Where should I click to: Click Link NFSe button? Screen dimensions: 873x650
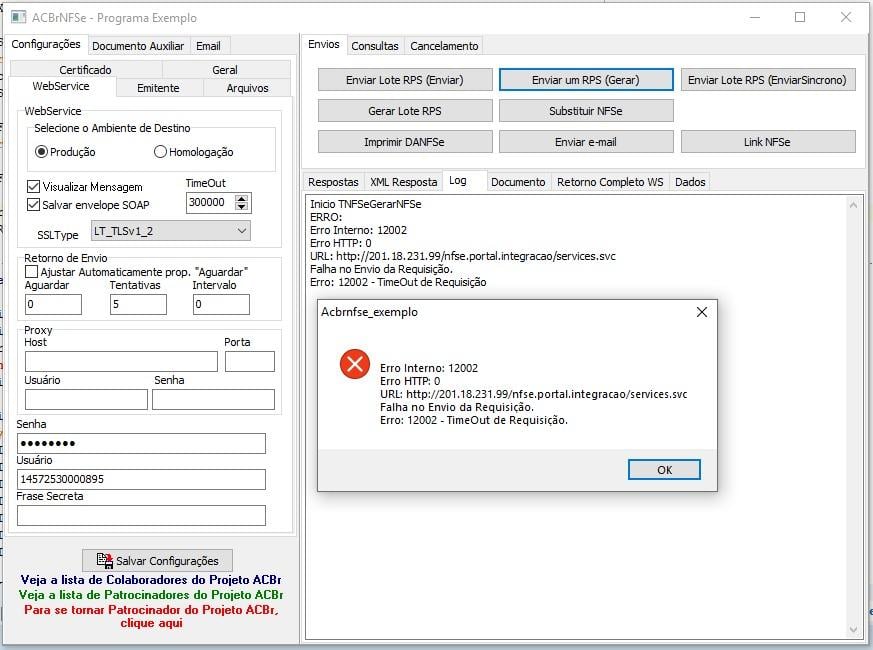(x=767, y=142)
